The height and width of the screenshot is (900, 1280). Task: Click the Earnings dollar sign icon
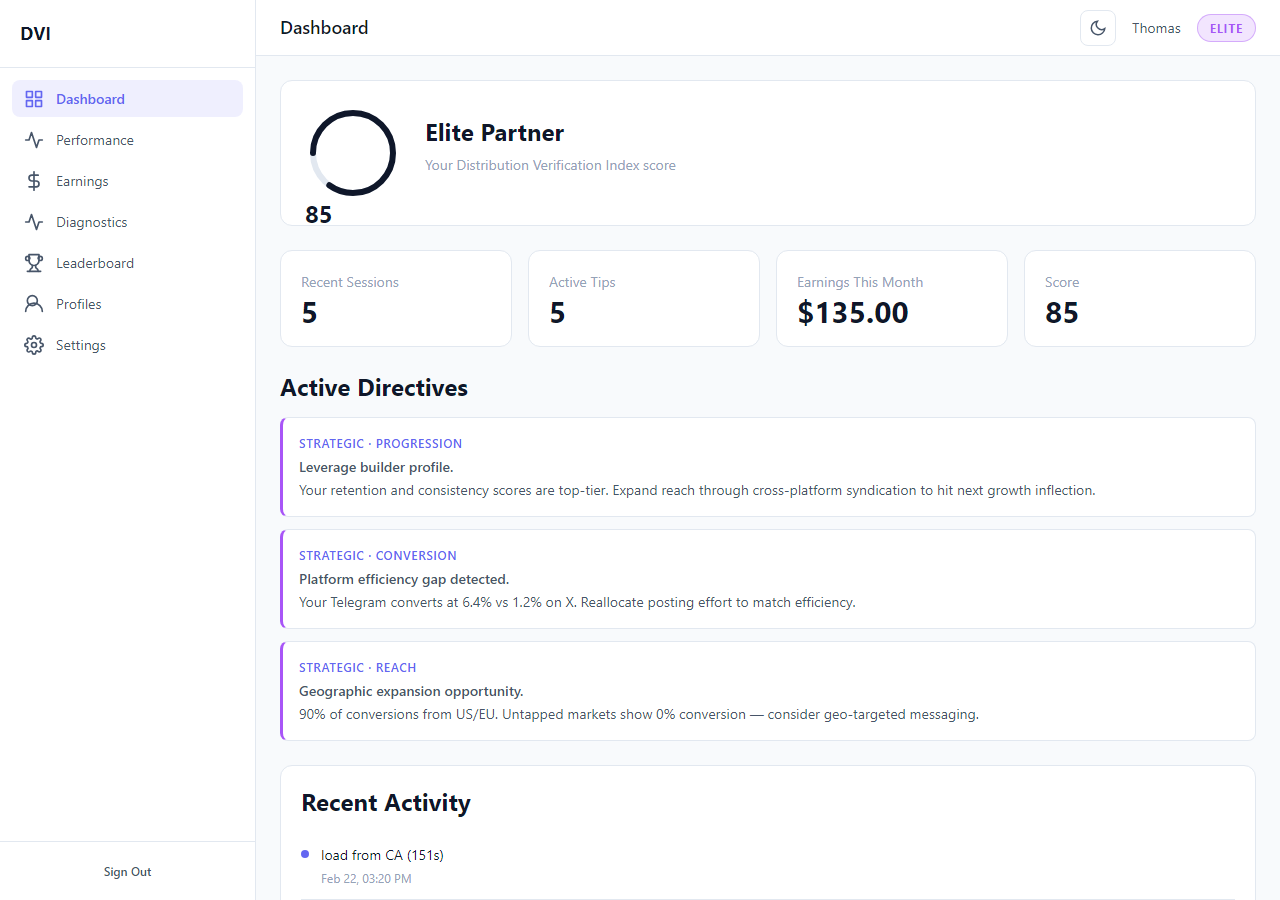[x=34, y=181]
